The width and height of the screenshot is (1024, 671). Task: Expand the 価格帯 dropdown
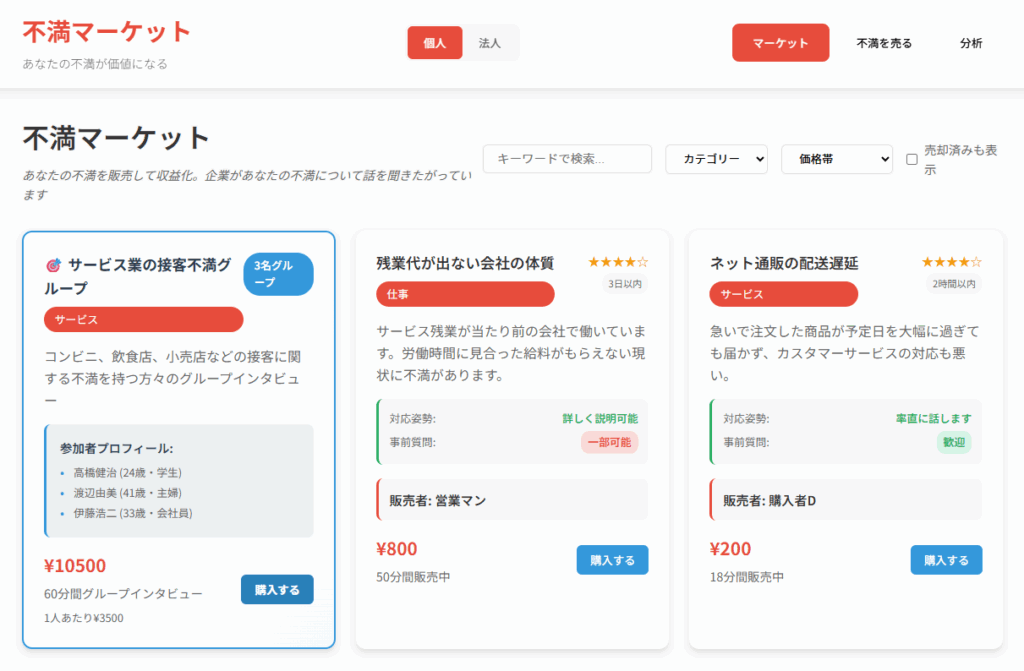point(836,159)
